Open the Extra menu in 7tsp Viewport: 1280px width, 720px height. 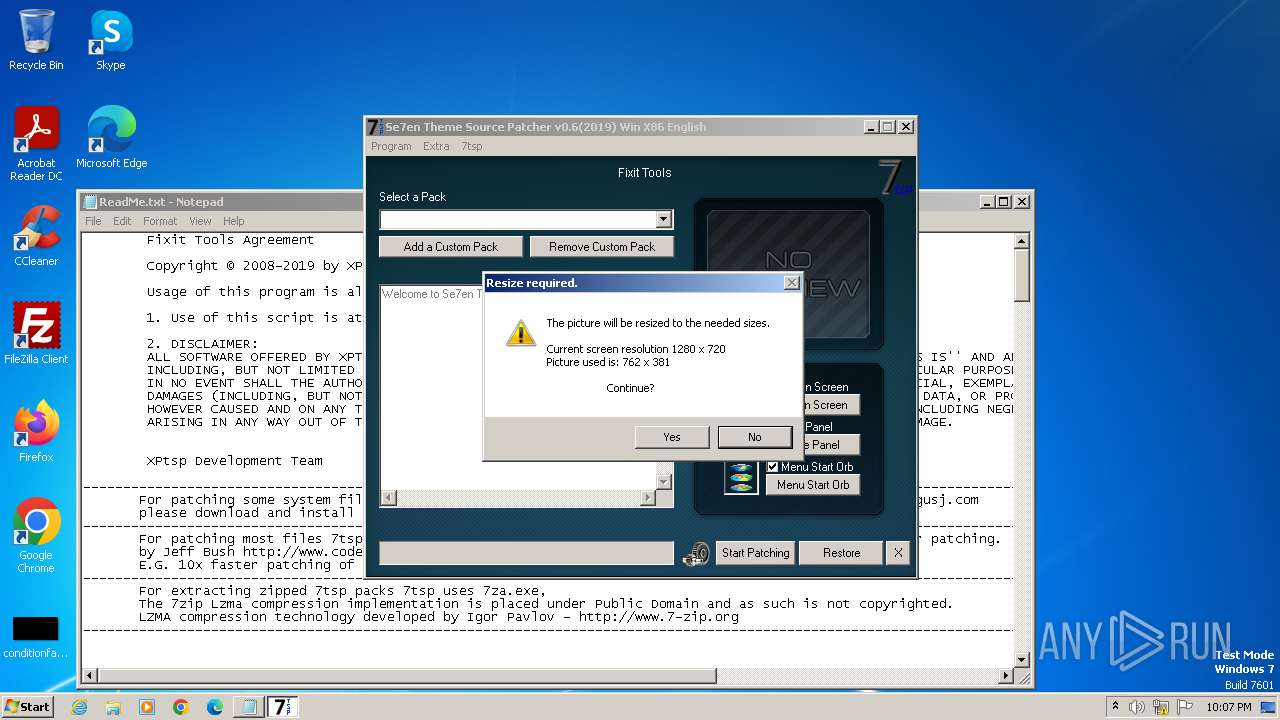(436, 146)
